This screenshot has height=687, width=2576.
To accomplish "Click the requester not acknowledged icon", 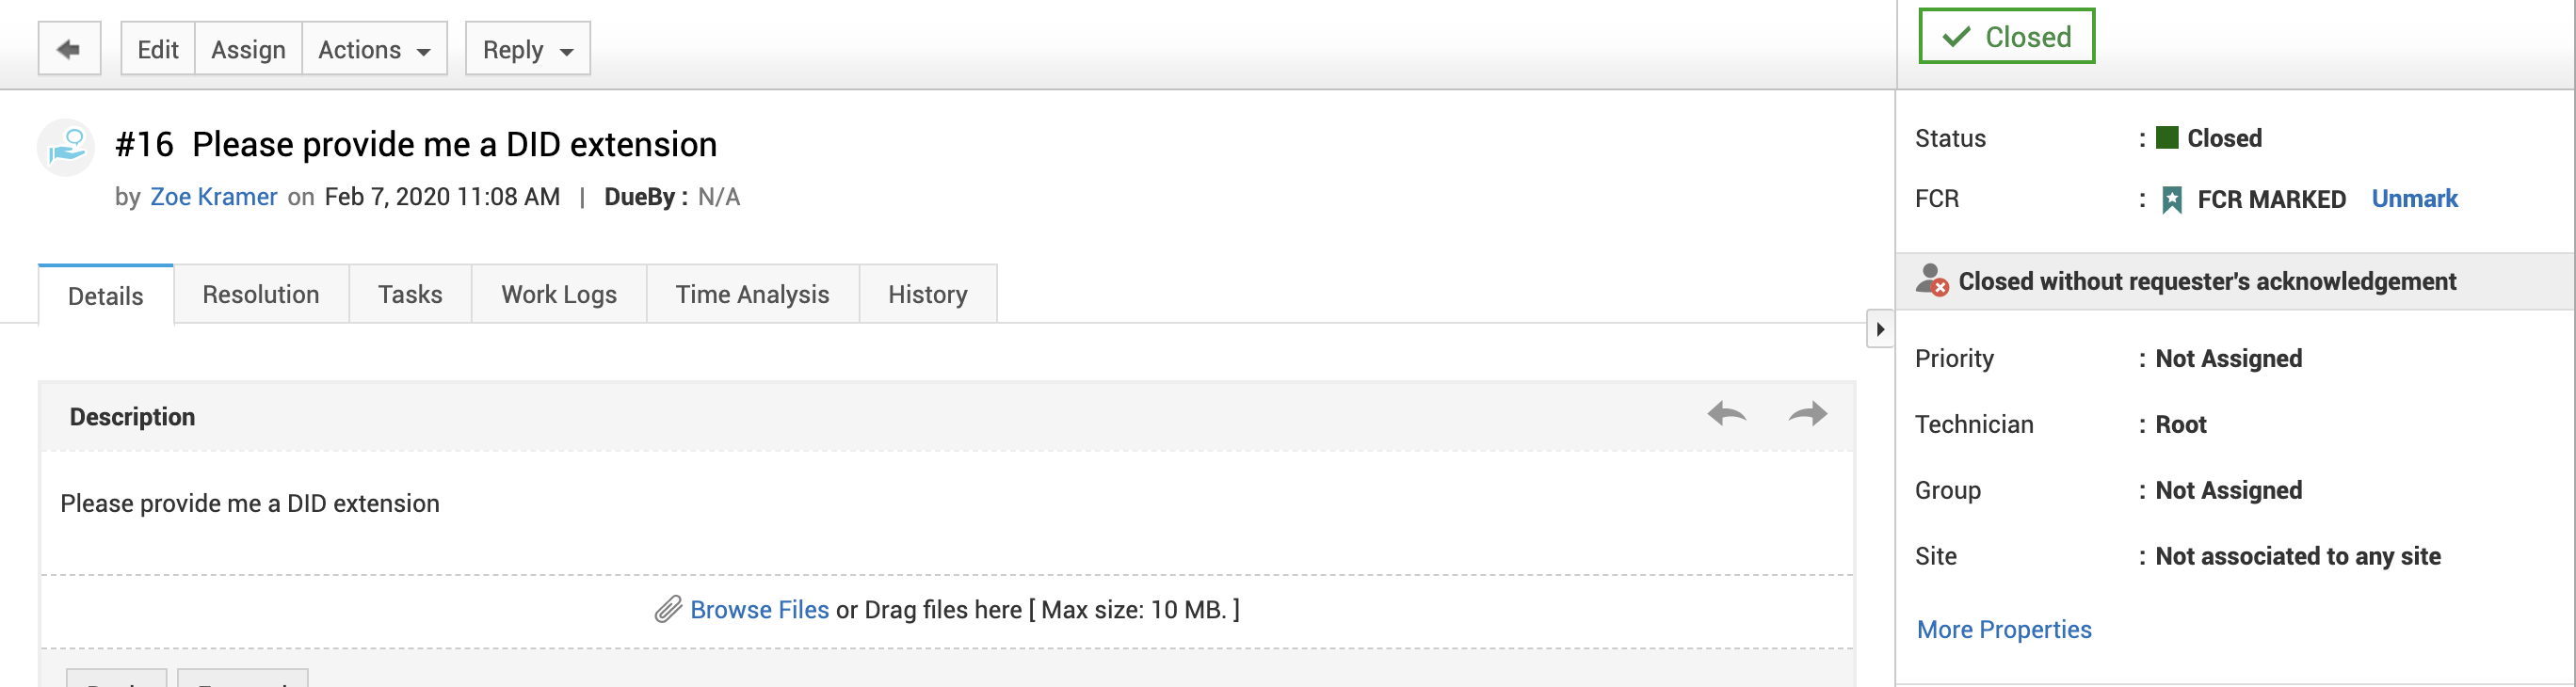I will (1932, 281).
